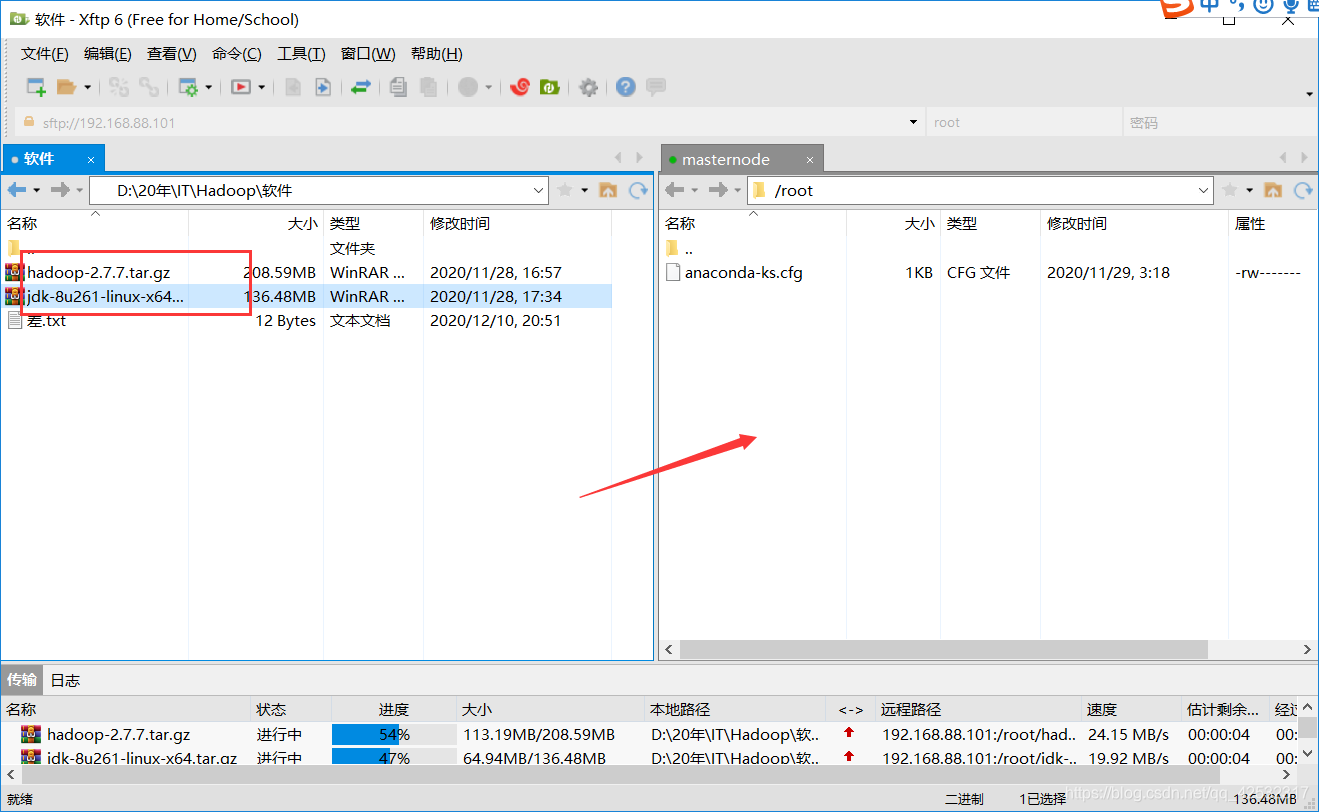Screen dimensions: 1319x812
Task: Click the 密码 password field
Action: tap(1220, 123)
